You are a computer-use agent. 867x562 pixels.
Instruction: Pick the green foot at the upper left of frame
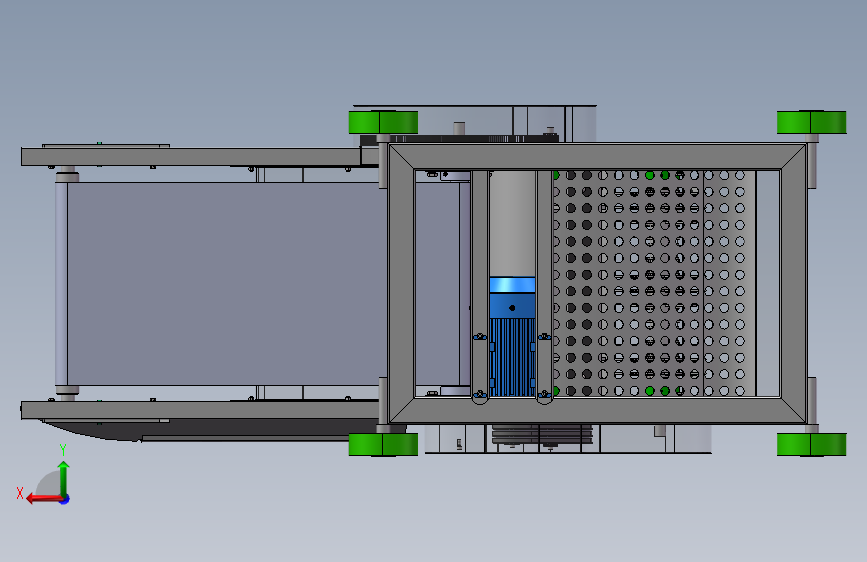[383, 122]
